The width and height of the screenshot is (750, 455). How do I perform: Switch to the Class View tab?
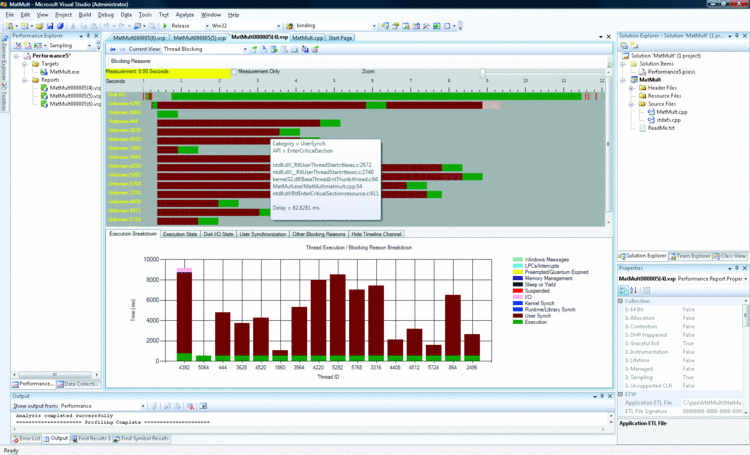click(729, 256)
